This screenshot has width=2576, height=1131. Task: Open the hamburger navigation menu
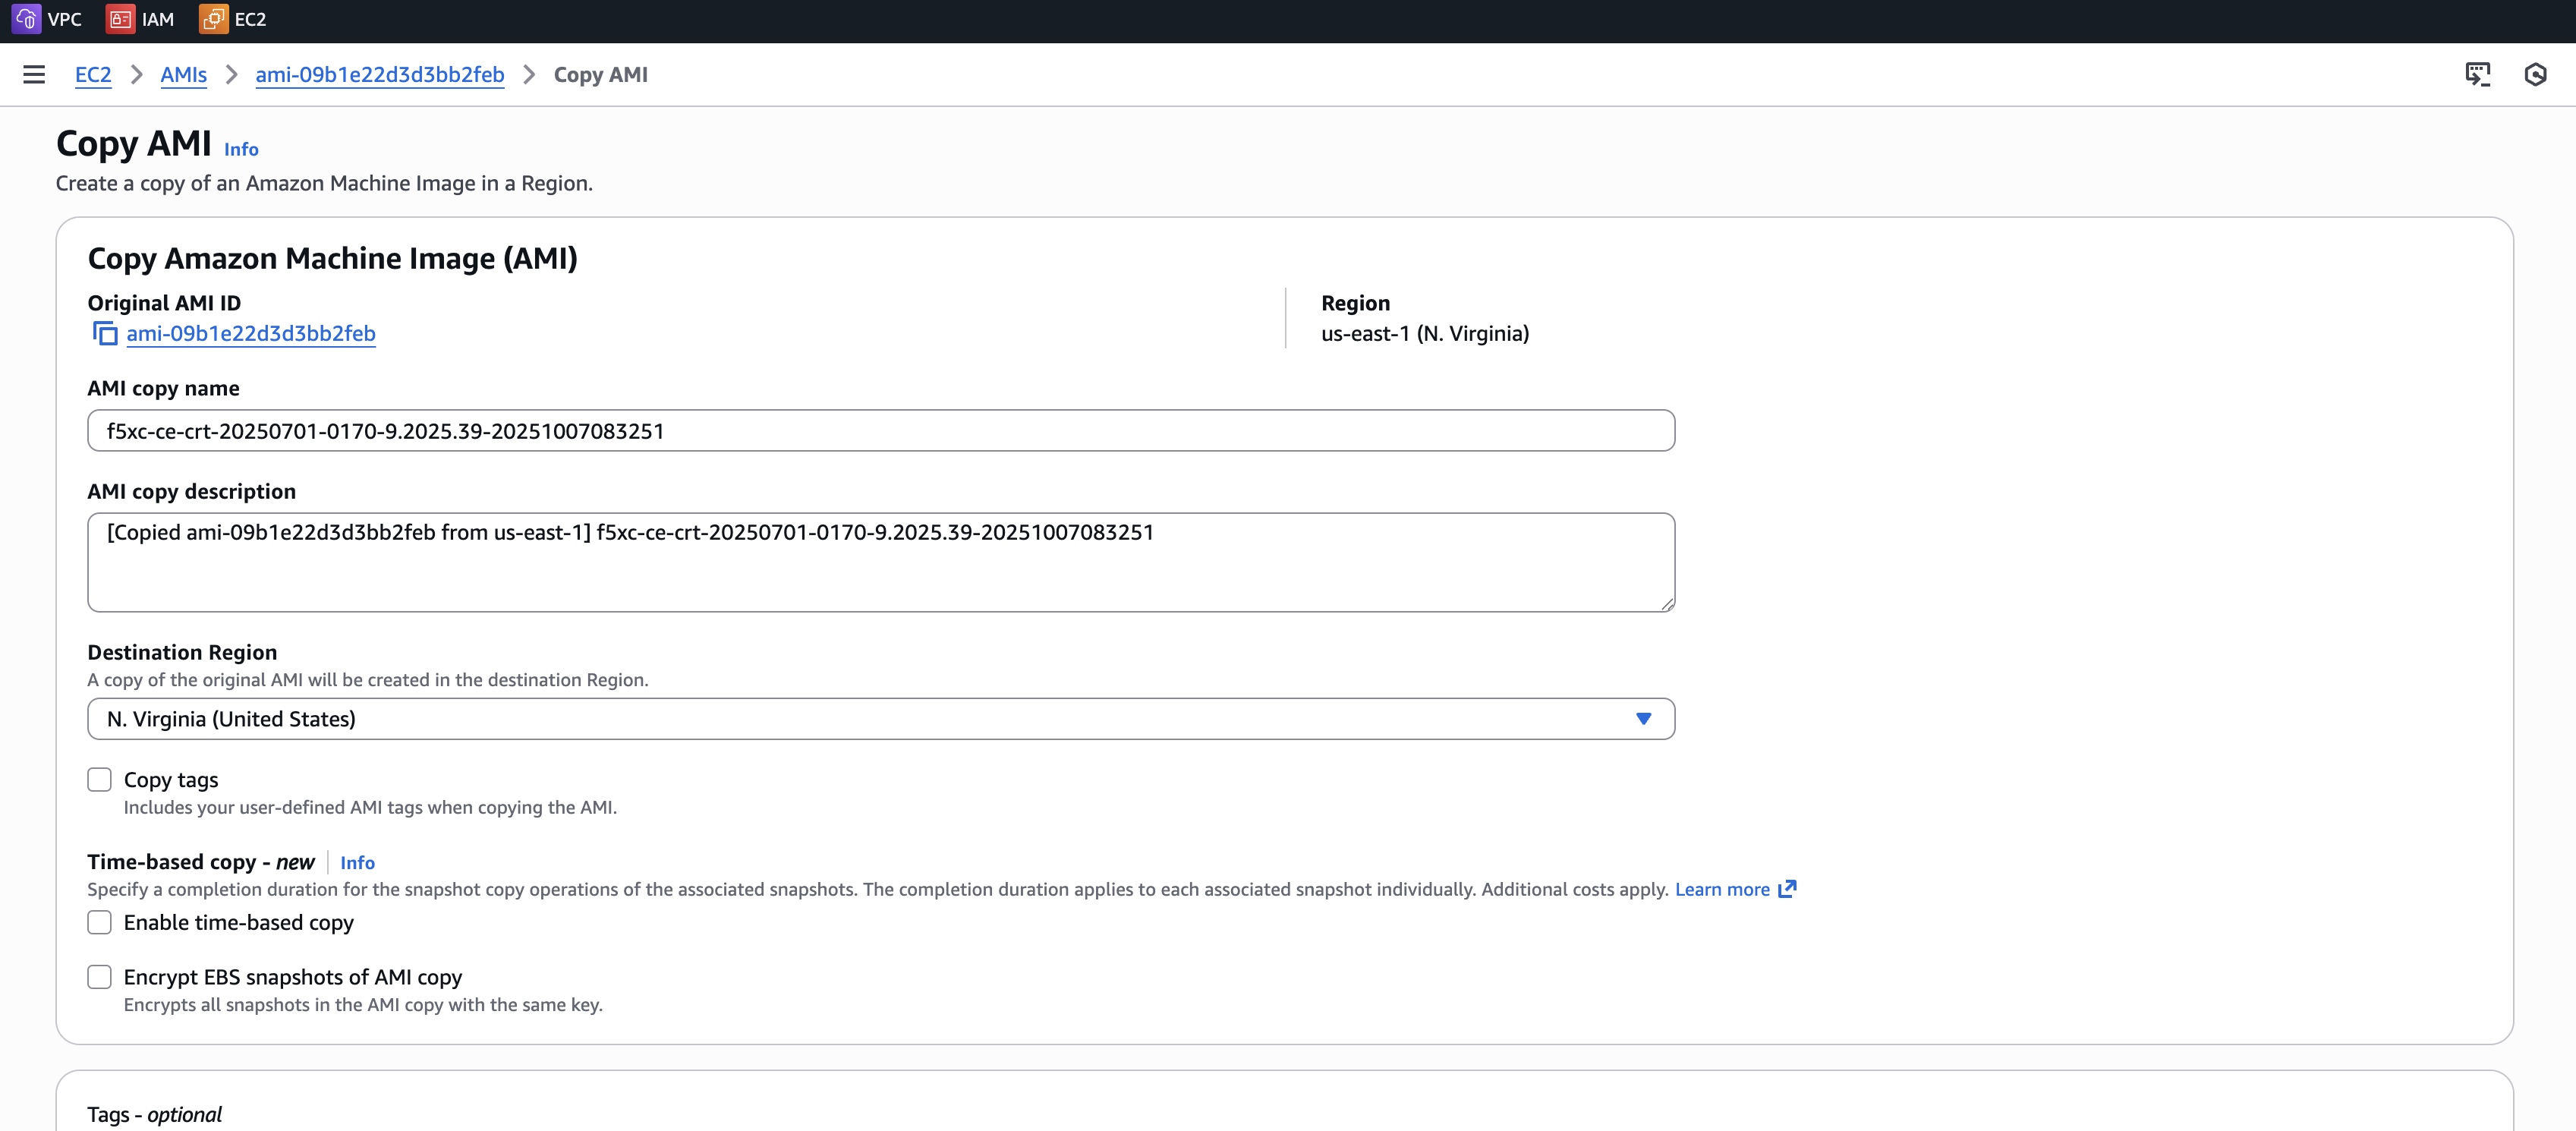(x=34, y=75)
